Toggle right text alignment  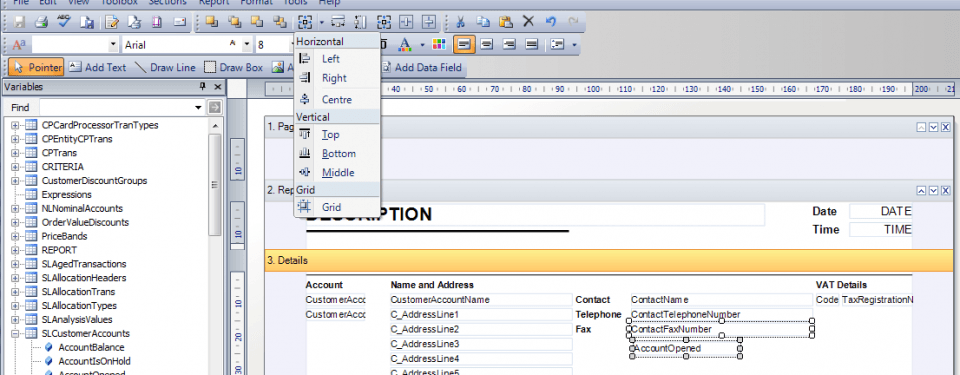point(509,45)
